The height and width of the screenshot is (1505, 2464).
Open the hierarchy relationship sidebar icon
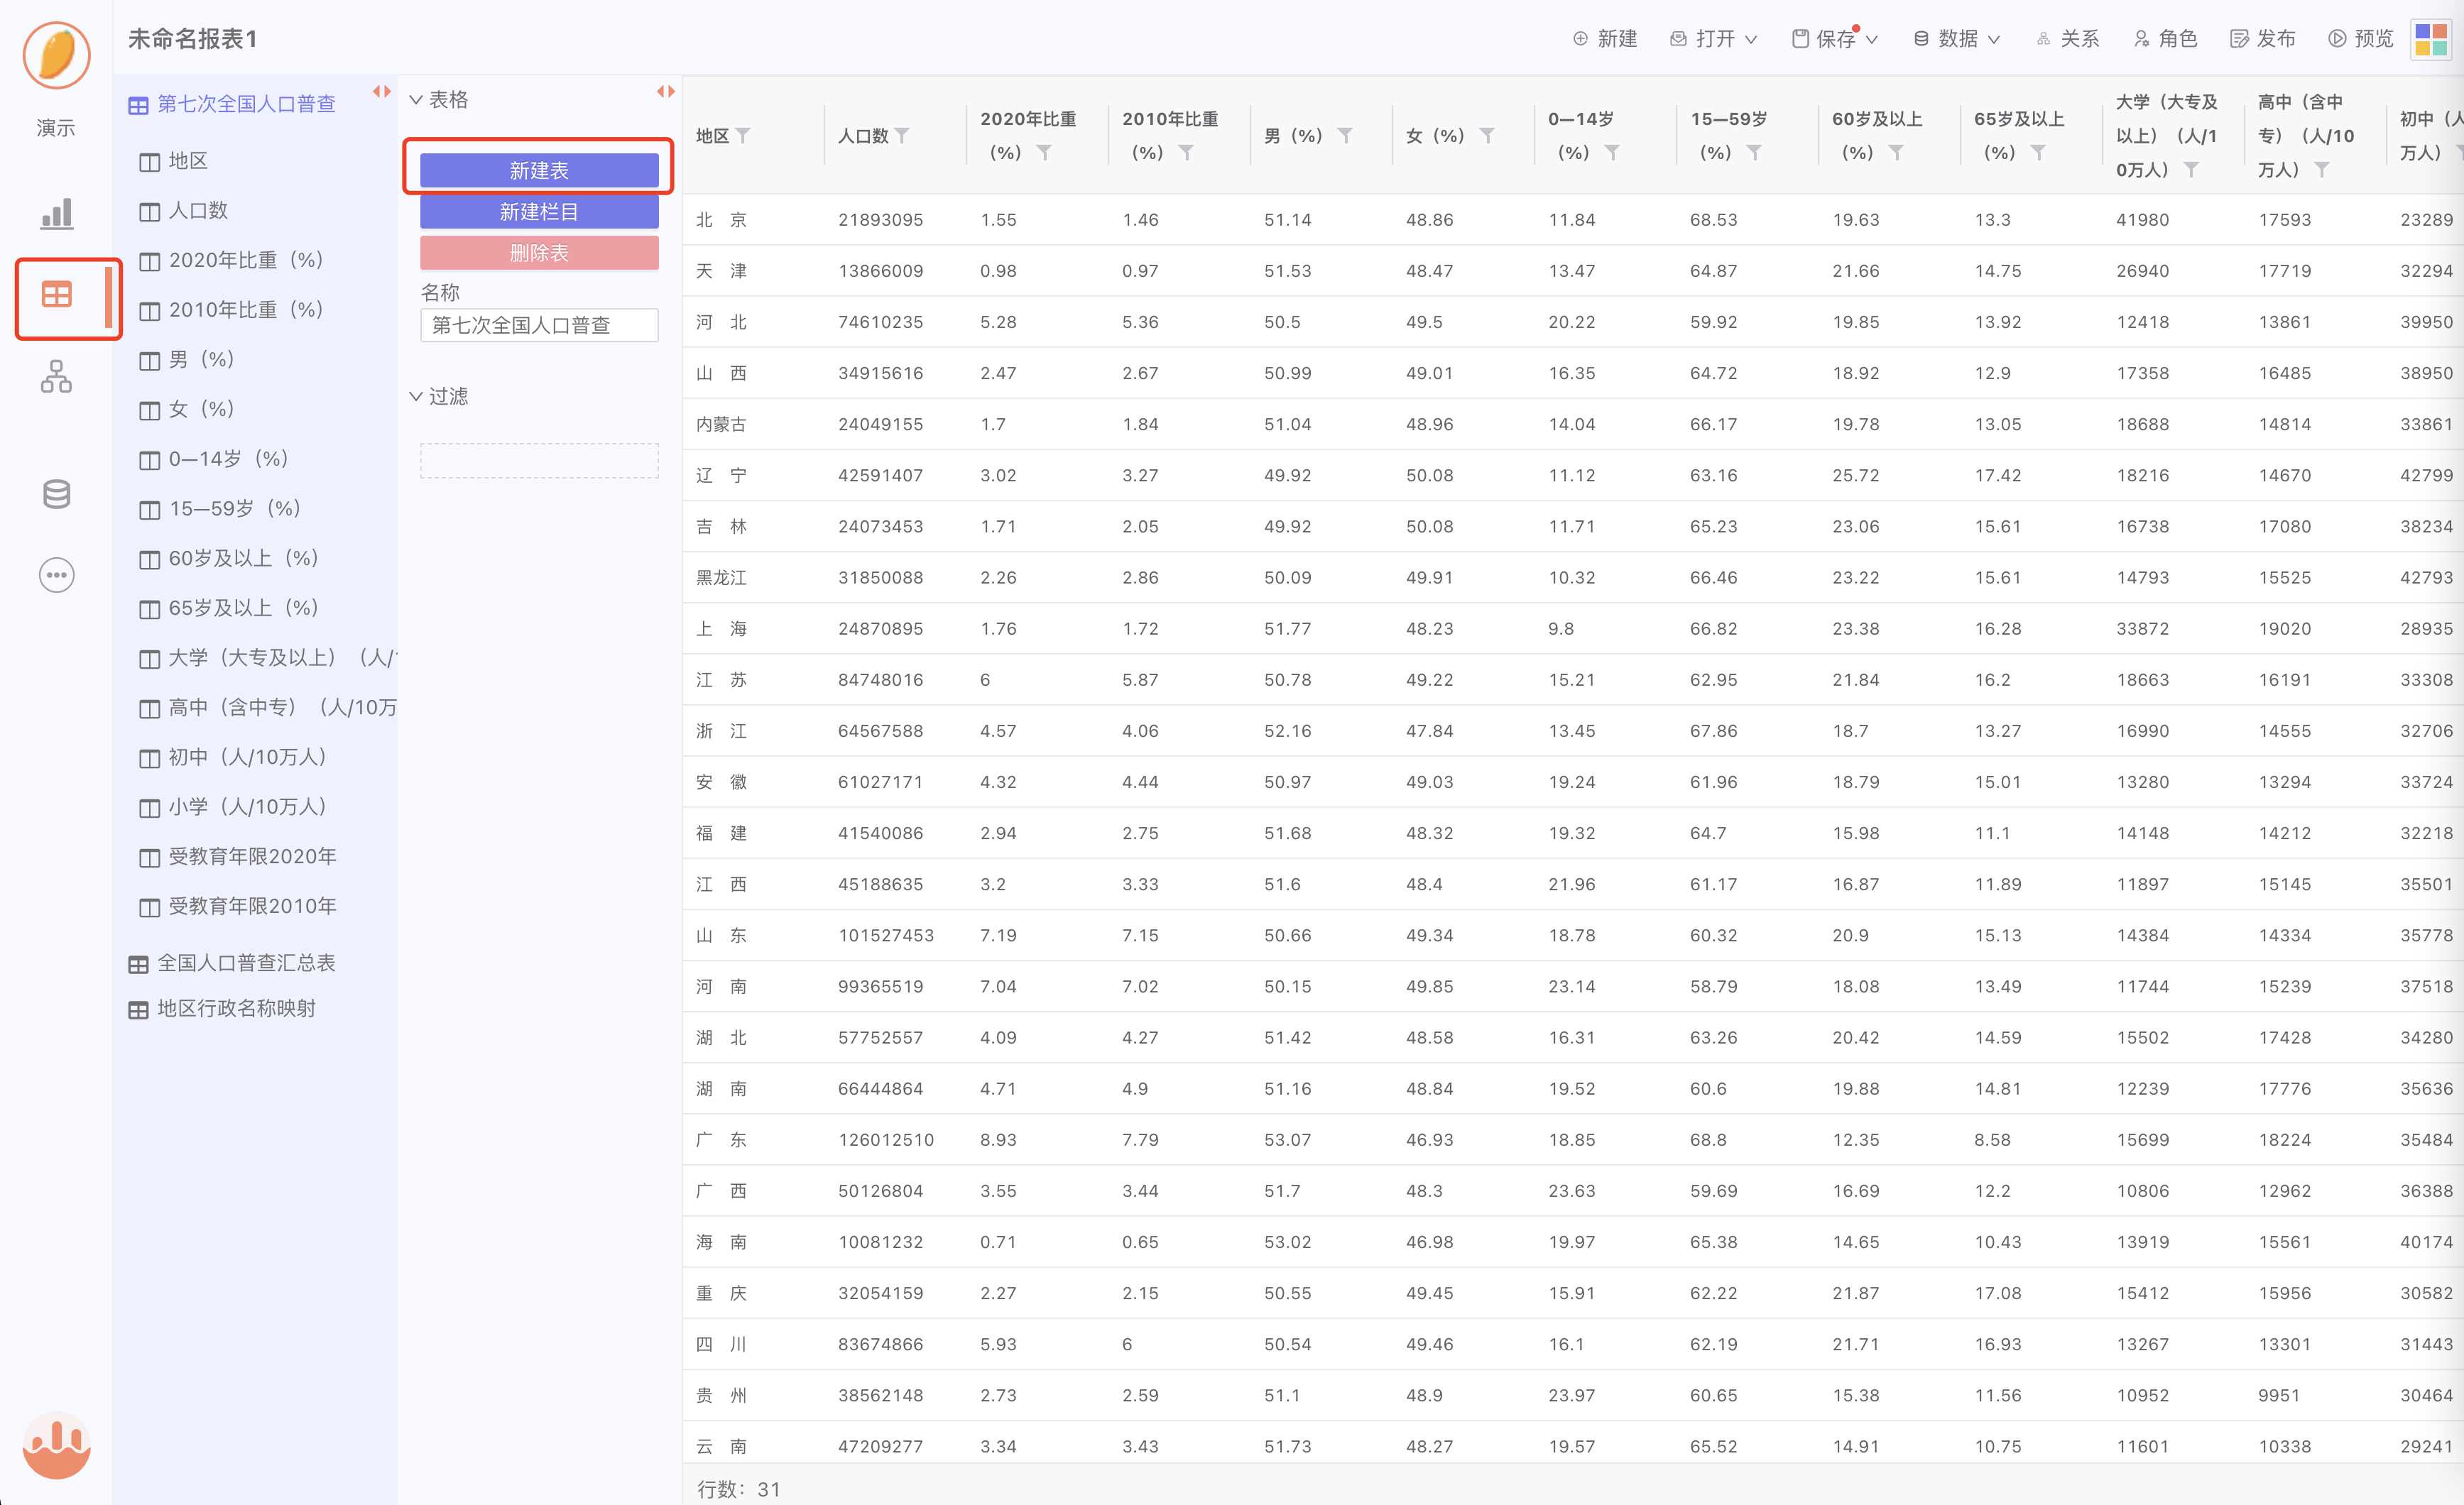(x=56, y=376)
